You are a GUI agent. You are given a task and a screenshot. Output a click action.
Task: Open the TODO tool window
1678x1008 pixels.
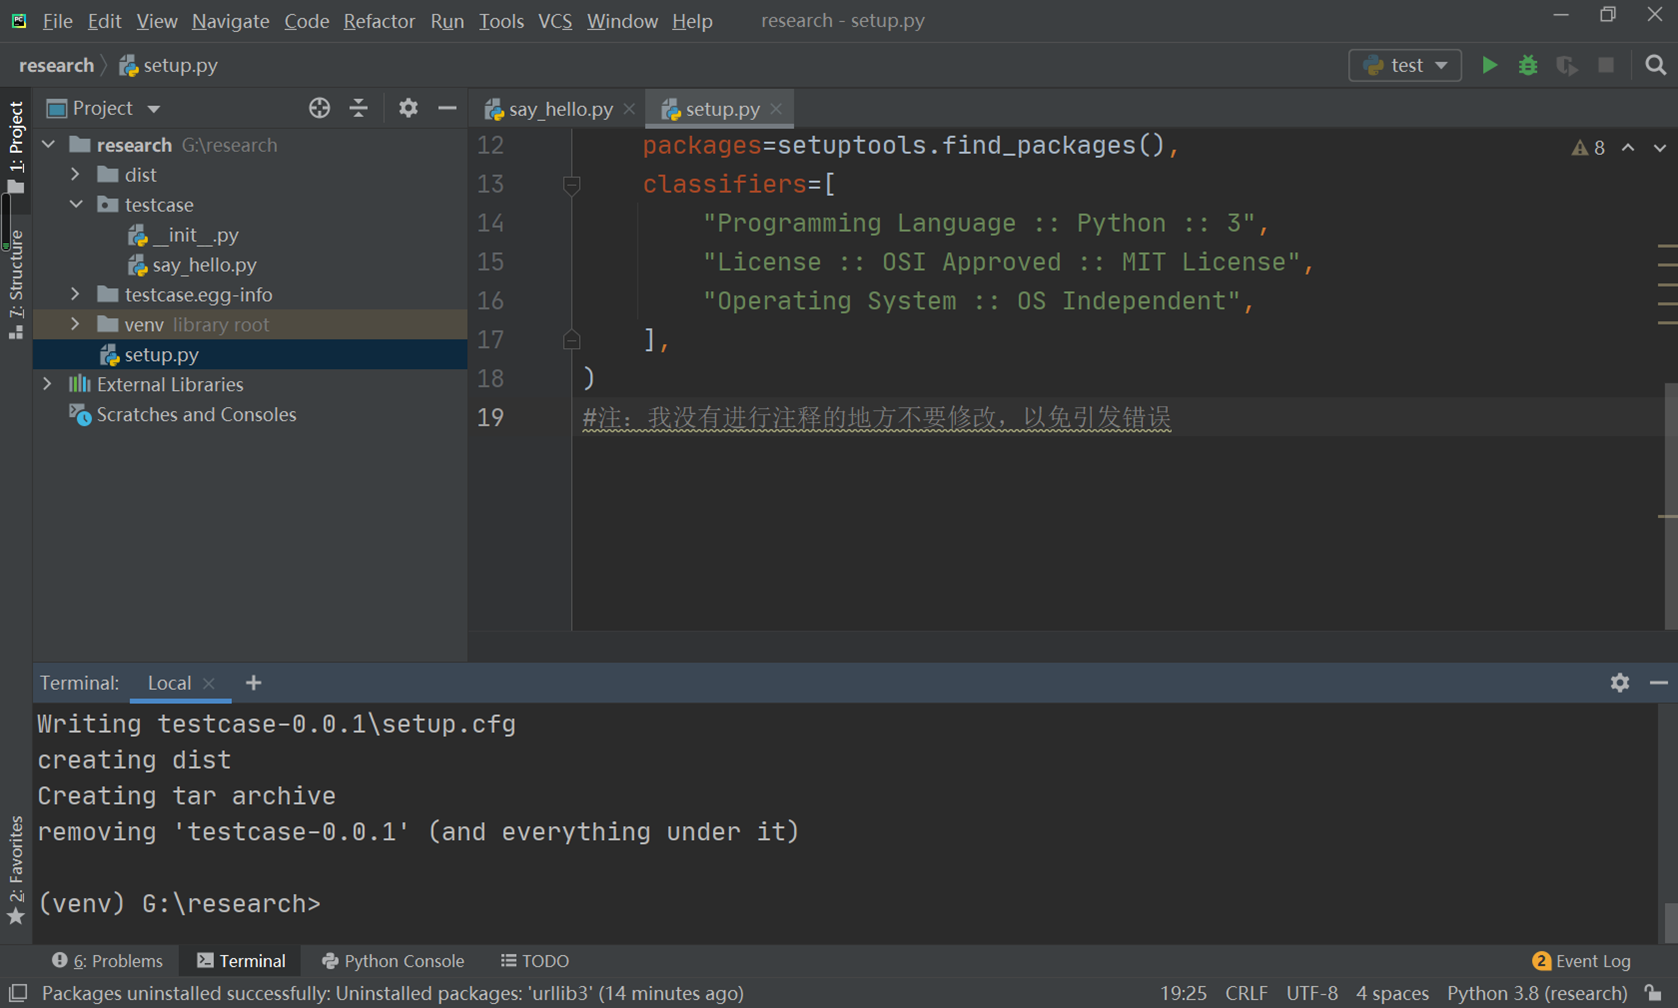(535, 961)
